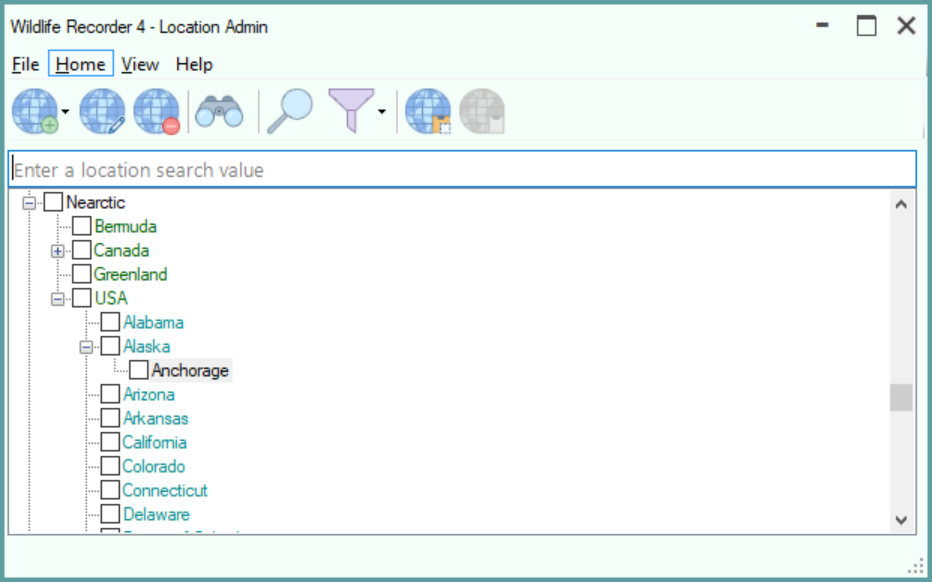This screenshot has width=932, height=582.
Task: Focus the location search value field
Action: [462, 169]
